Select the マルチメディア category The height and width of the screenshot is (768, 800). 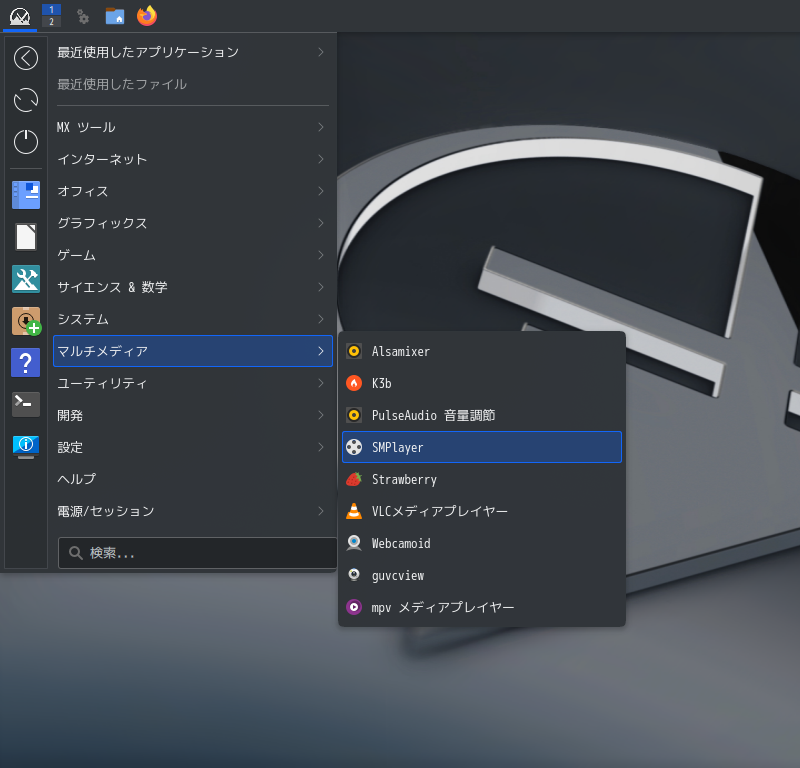(193, 351)
